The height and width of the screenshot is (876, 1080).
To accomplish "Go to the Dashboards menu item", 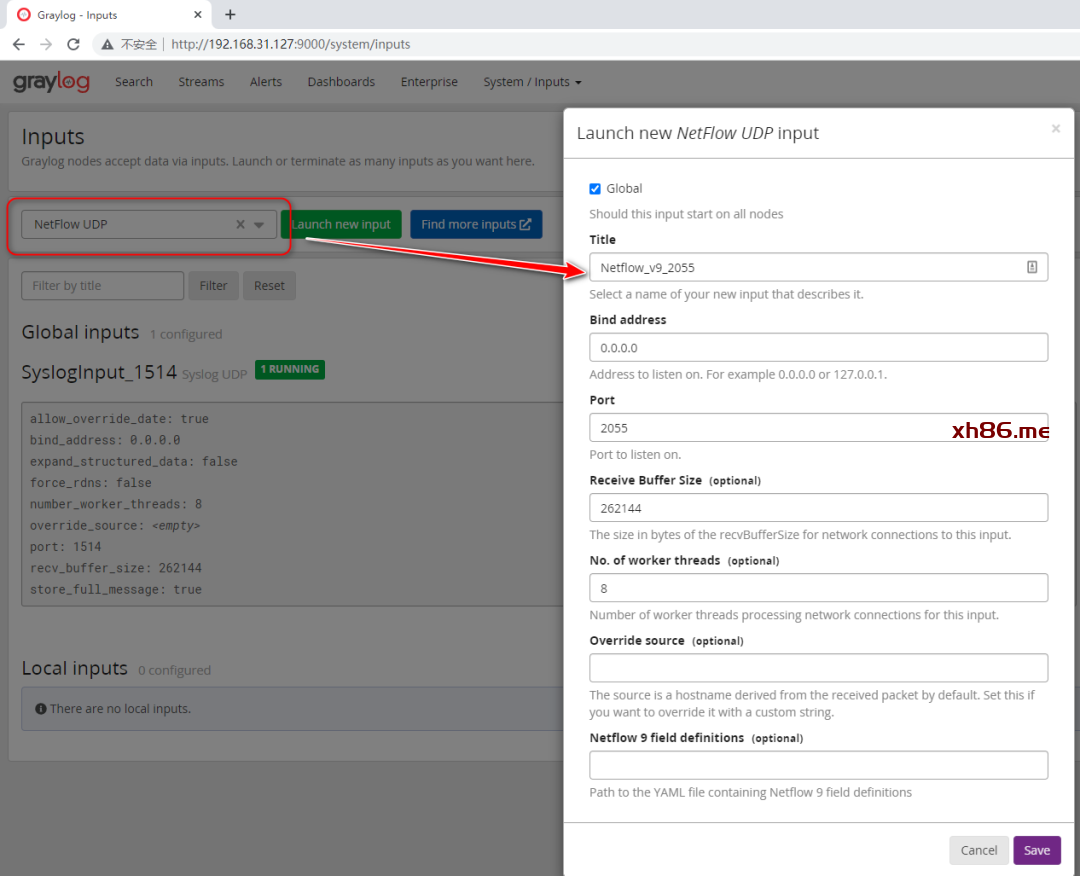I will pos(341,82).
